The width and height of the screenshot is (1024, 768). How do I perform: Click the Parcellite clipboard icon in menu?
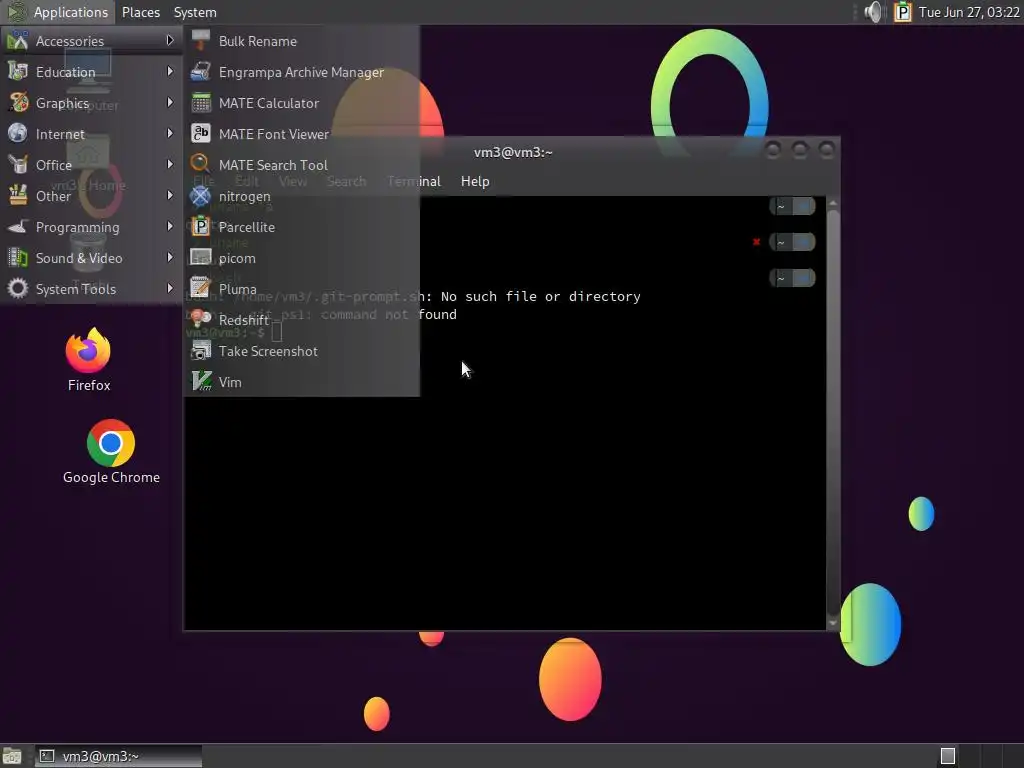coord(200,226)
